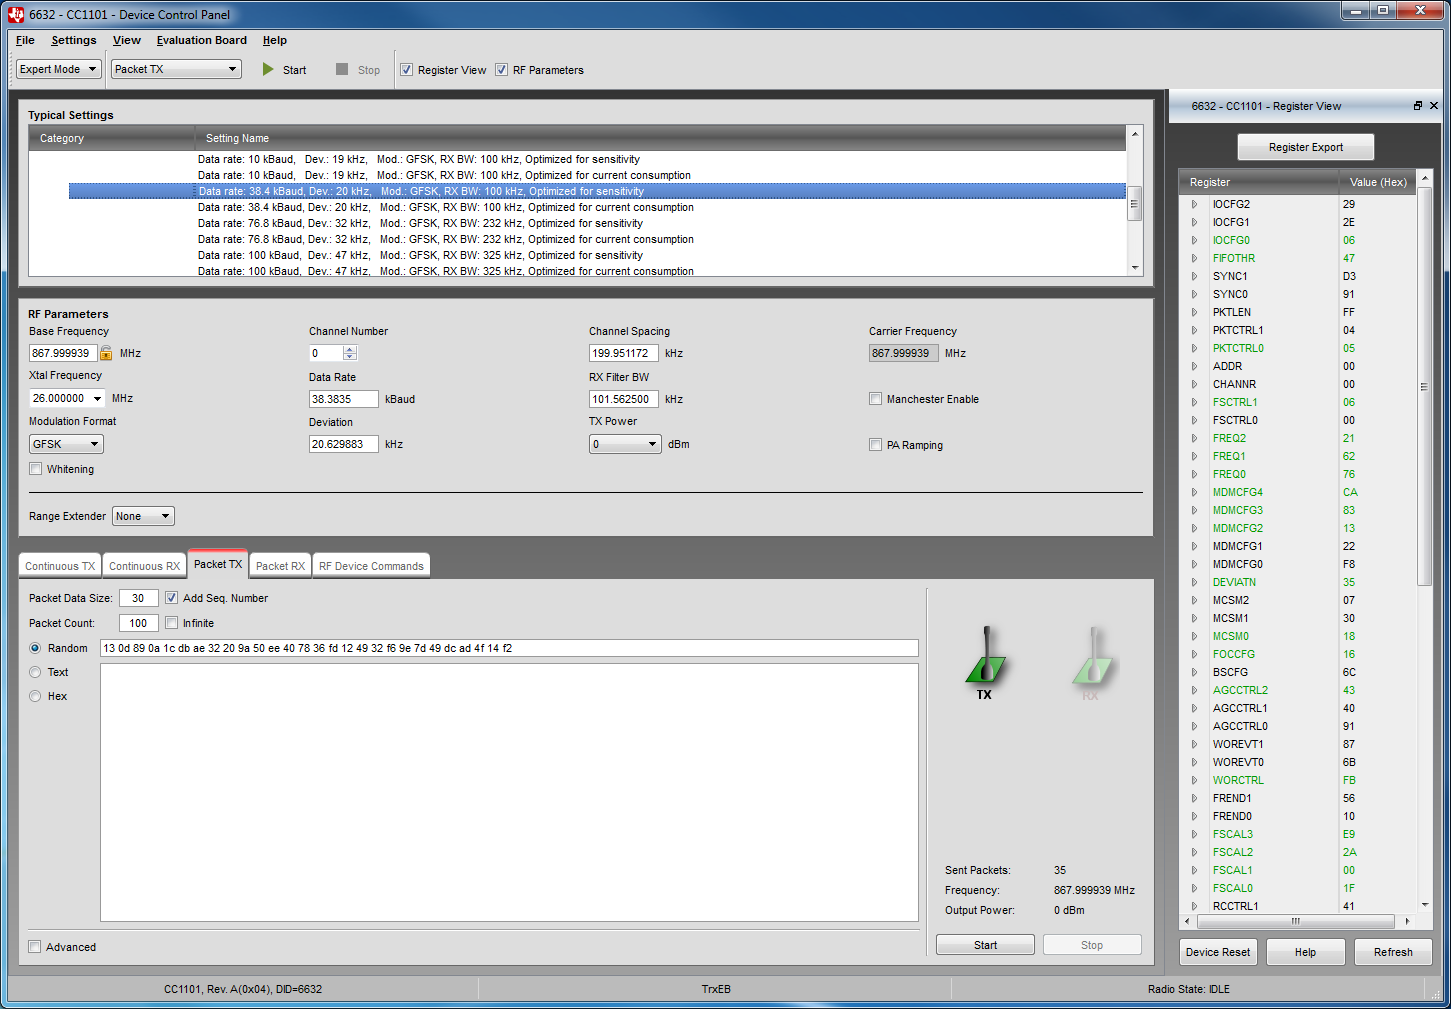Expand the IOCFG2 register row
This screenshot has height=1009, width=1451.
coord(1194,204)
